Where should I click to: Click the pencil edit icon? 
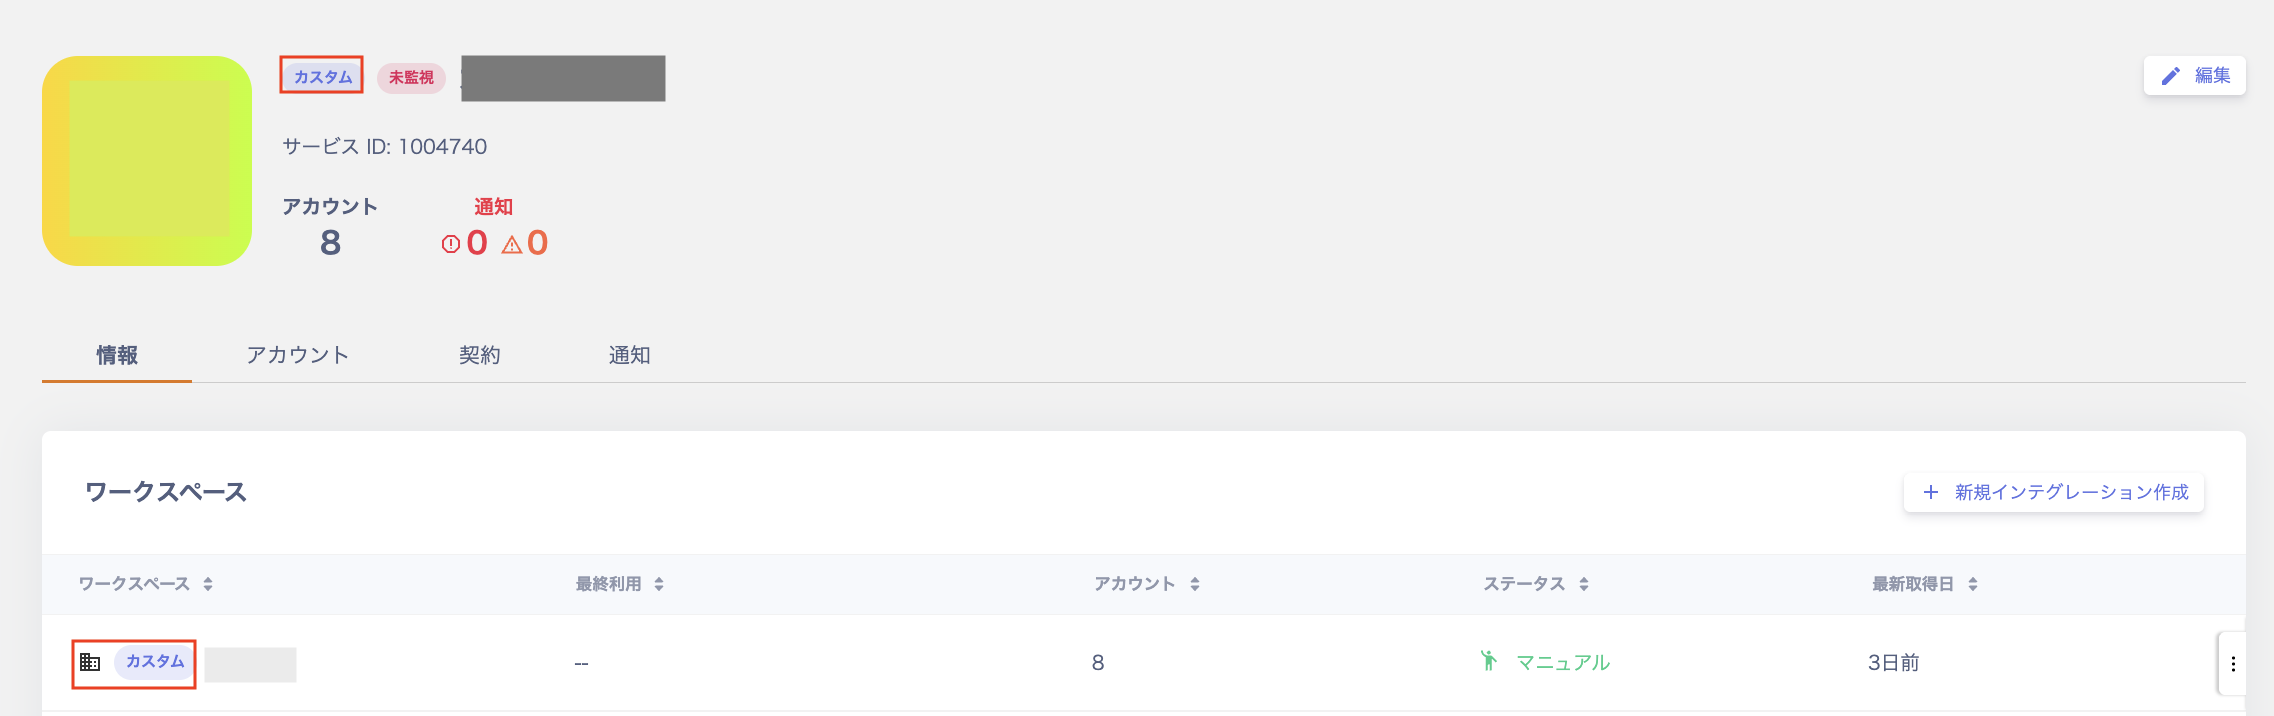click(x=2170, y=76)
